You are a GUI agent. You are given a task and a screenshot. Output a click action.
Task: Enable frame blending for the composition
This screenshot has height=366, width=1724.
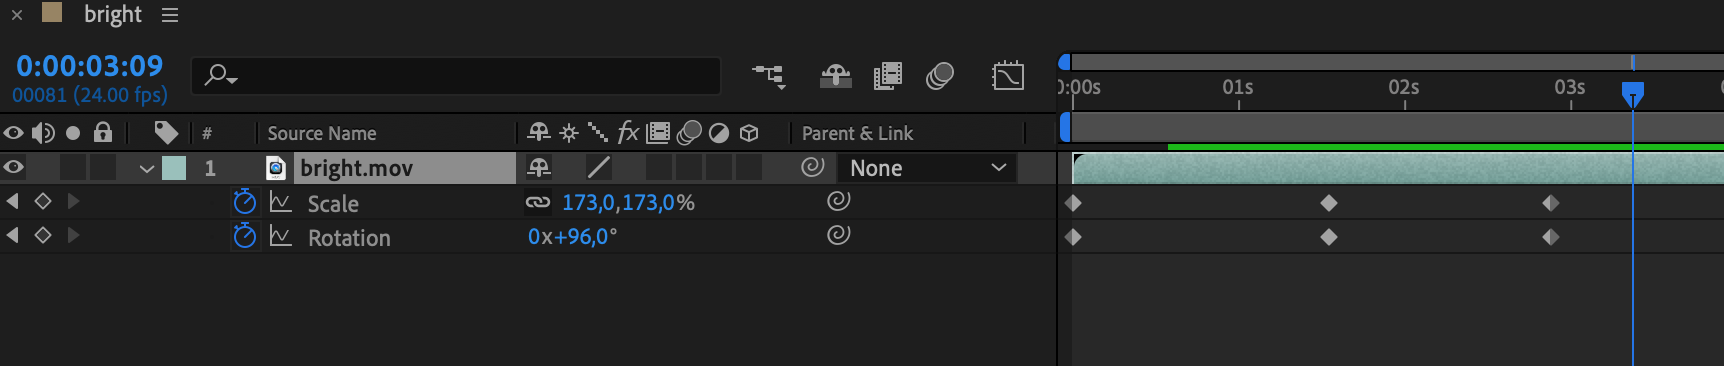point(887,75)
